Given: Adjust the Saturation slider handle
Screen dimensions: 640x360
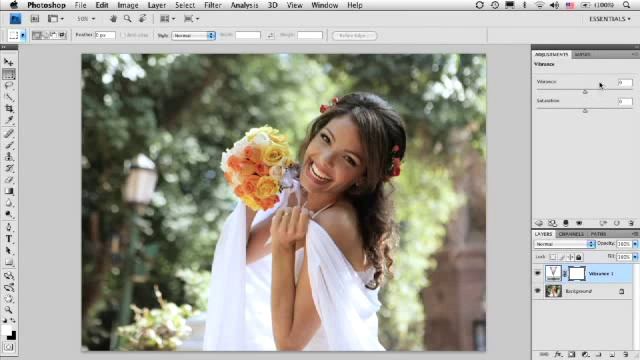Looking at the screenshot, I should (585, 111).
